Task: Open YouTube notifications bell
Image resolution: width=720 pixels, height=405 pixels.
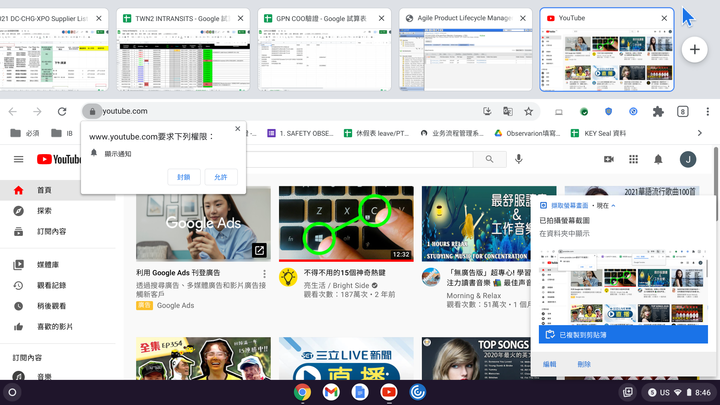Action: tap(658, 159)
